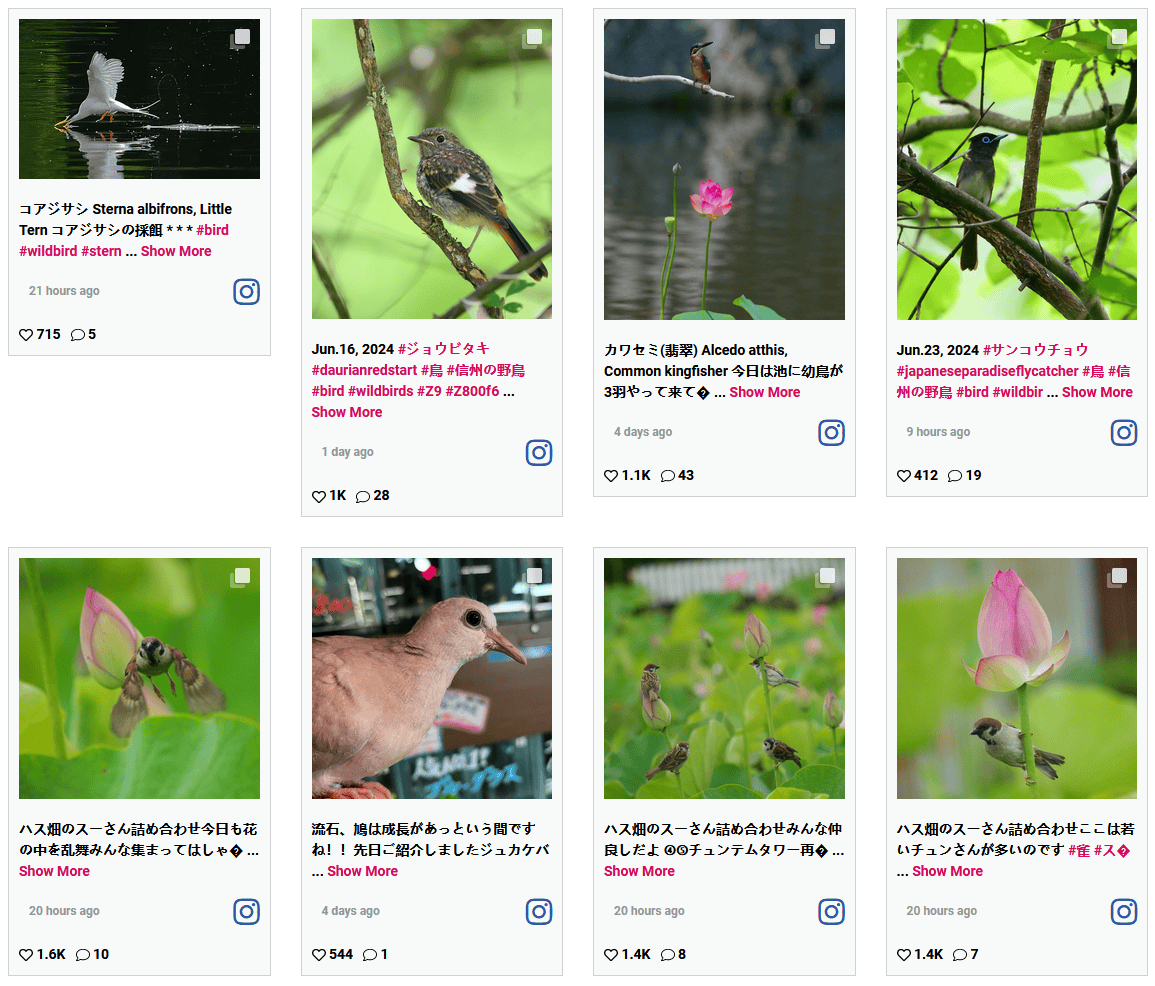
Task: Open the #japaneseparadiseflycatcher hashtag link
Action: [987, 371]
